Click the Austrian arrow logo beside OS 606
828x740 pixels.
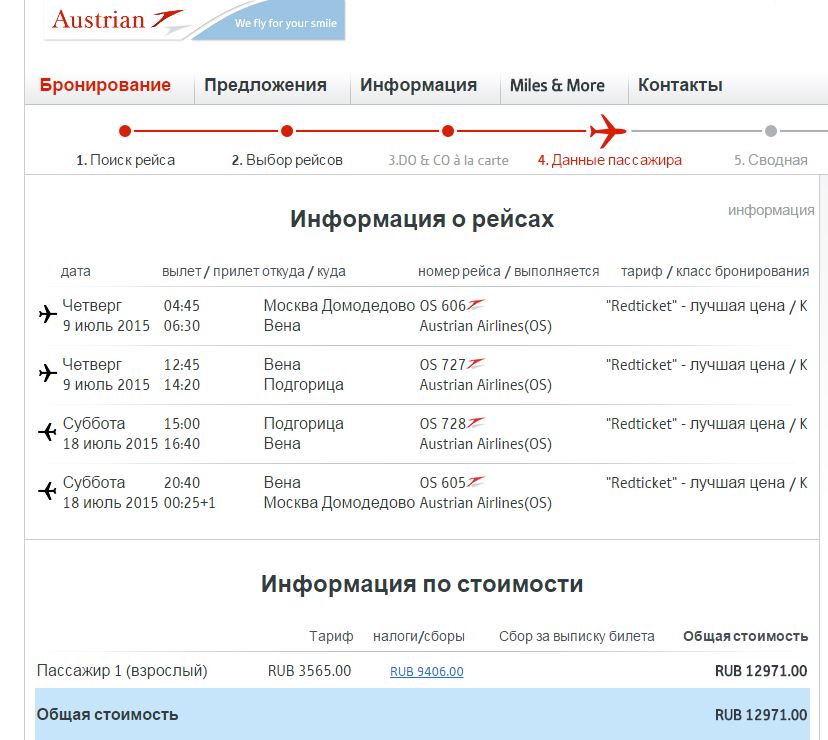click(476, 305)
